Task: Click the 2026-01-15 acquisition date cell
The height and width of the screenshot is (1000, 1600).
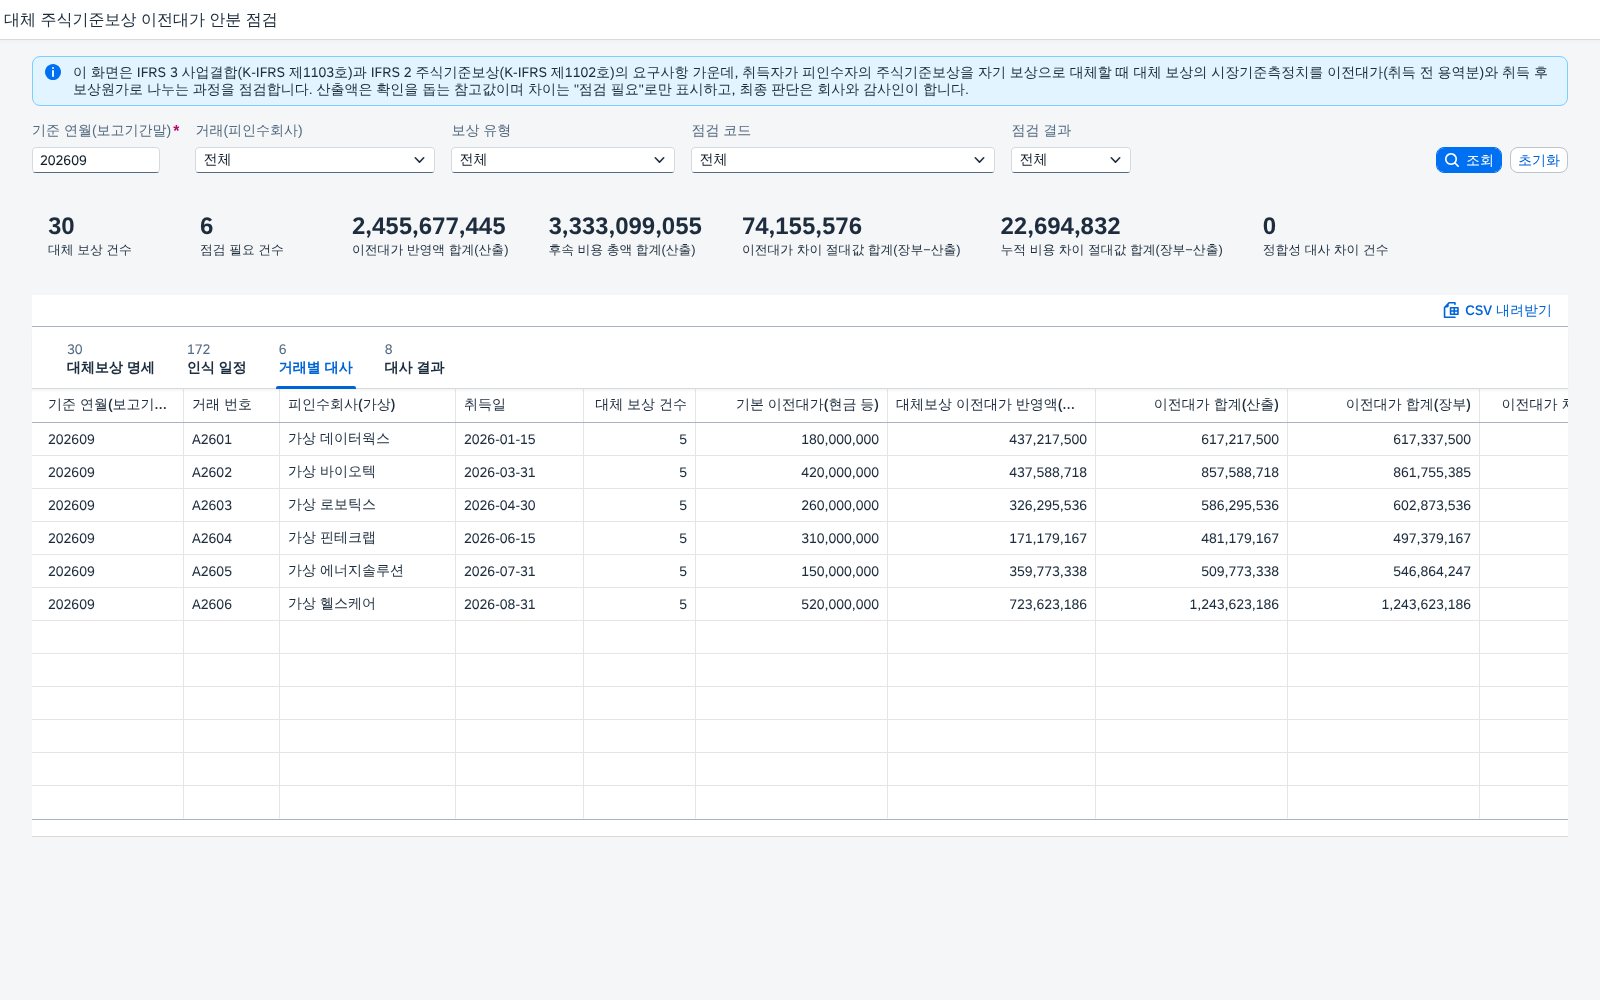Action: click(519, 439)
